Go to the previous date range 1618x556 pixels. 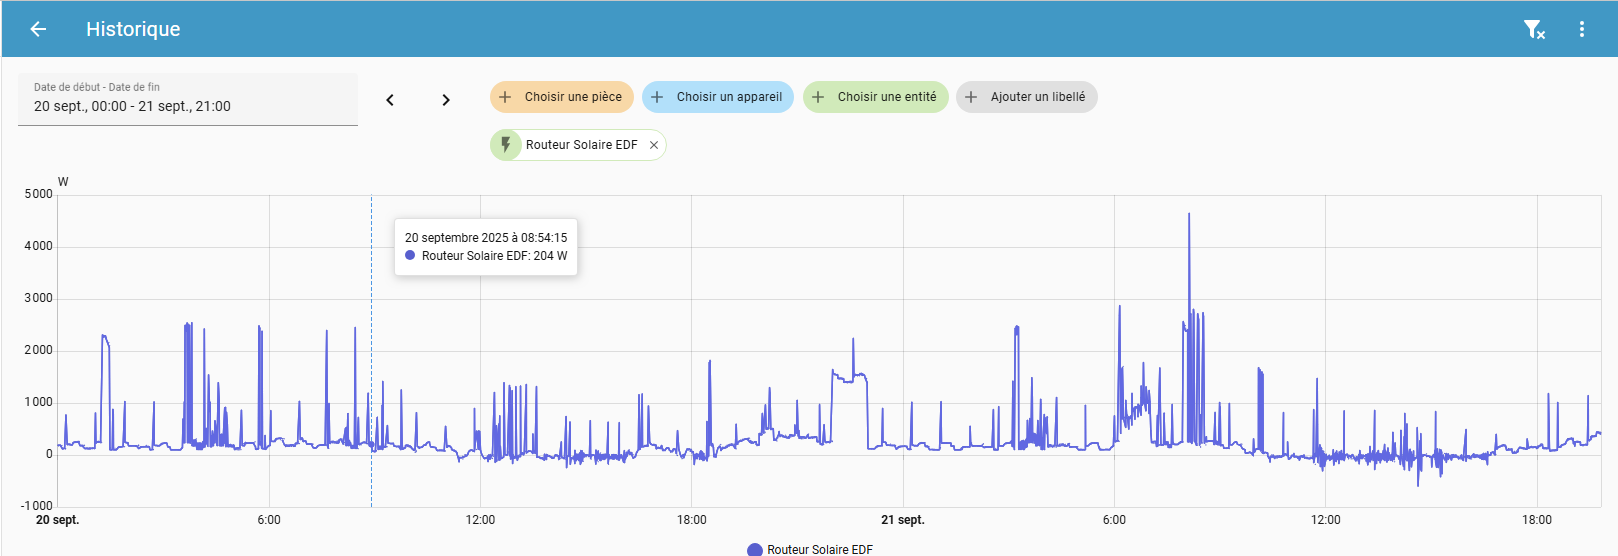coord(390,100)
